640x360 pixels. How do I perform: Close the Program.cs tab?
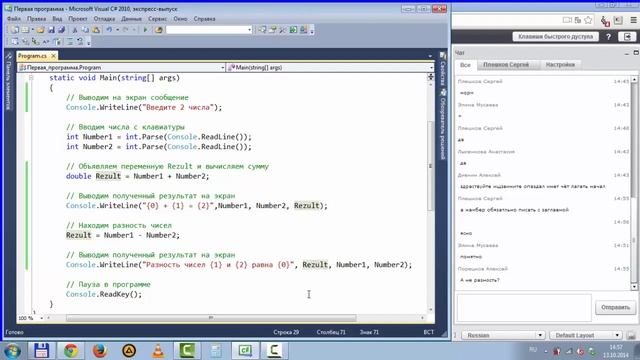point(53,56)
